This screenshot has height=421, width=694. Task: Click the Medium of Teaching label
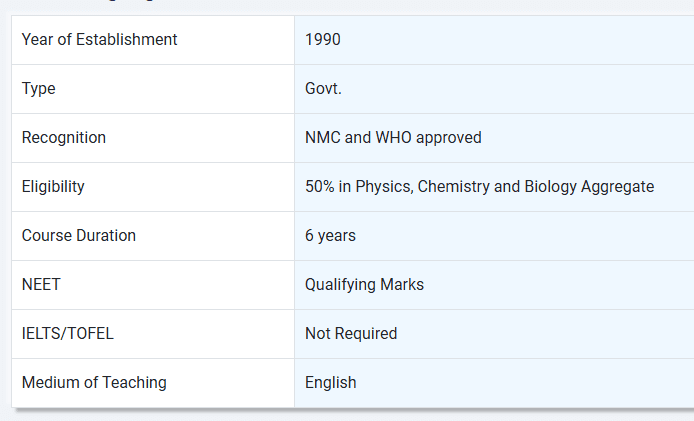click(x=94, y=383)
